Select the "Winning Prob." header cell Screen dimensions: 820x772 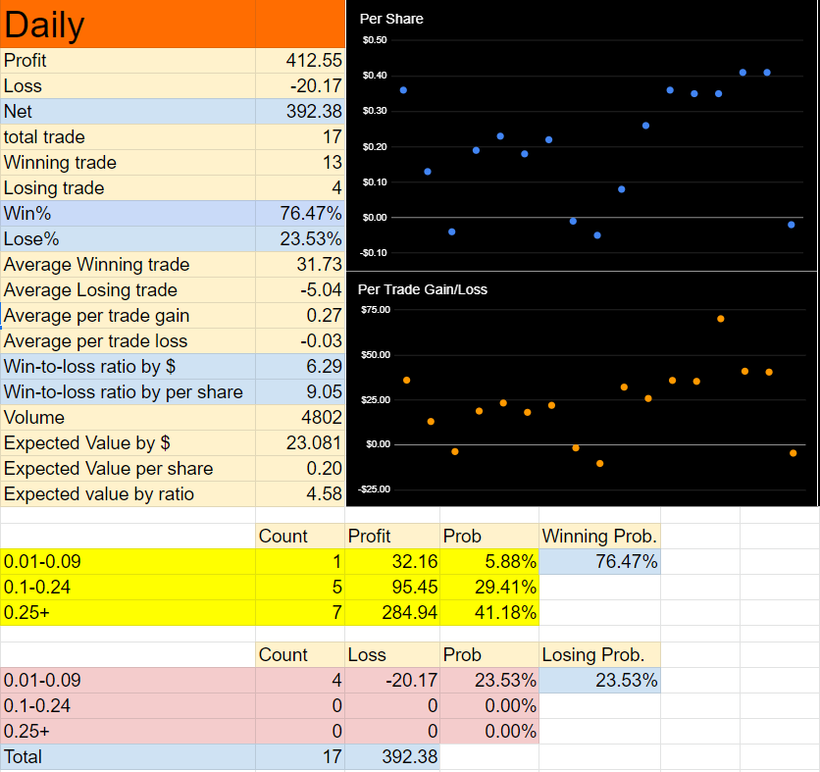coord(599,536)
